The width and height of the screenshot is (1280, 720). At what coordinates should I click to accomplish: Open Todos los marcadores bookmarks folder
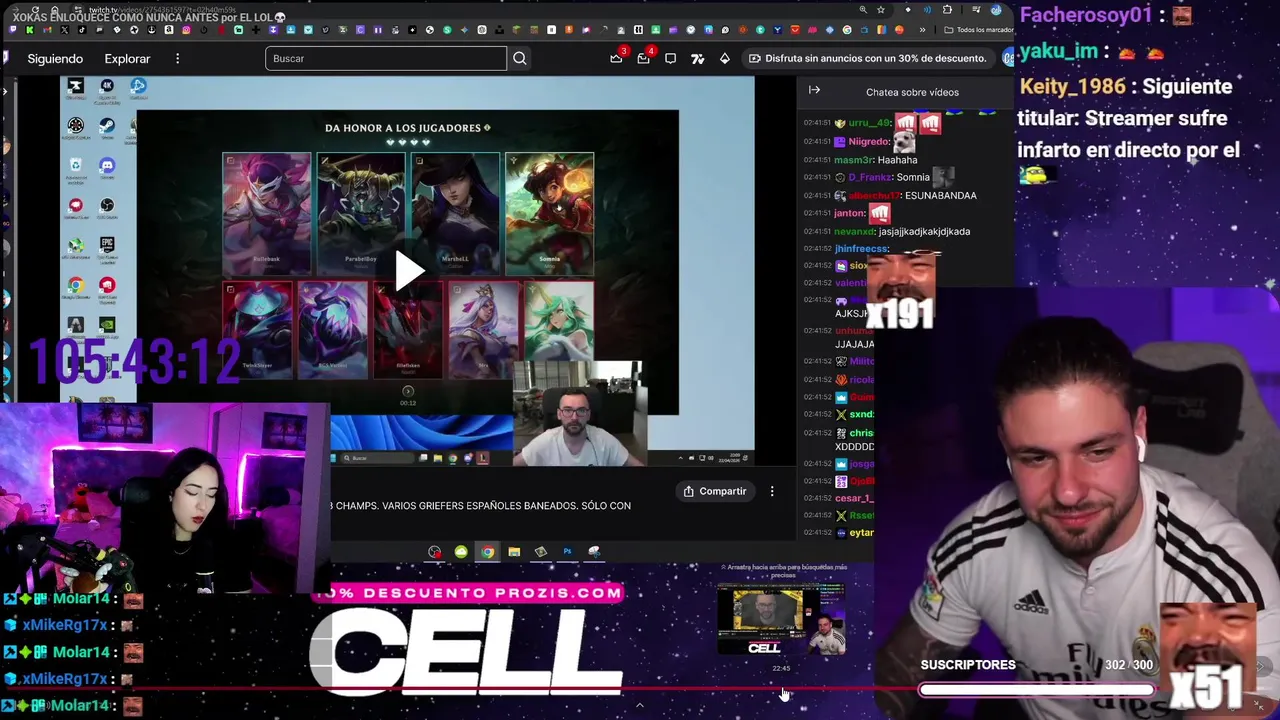978,30
